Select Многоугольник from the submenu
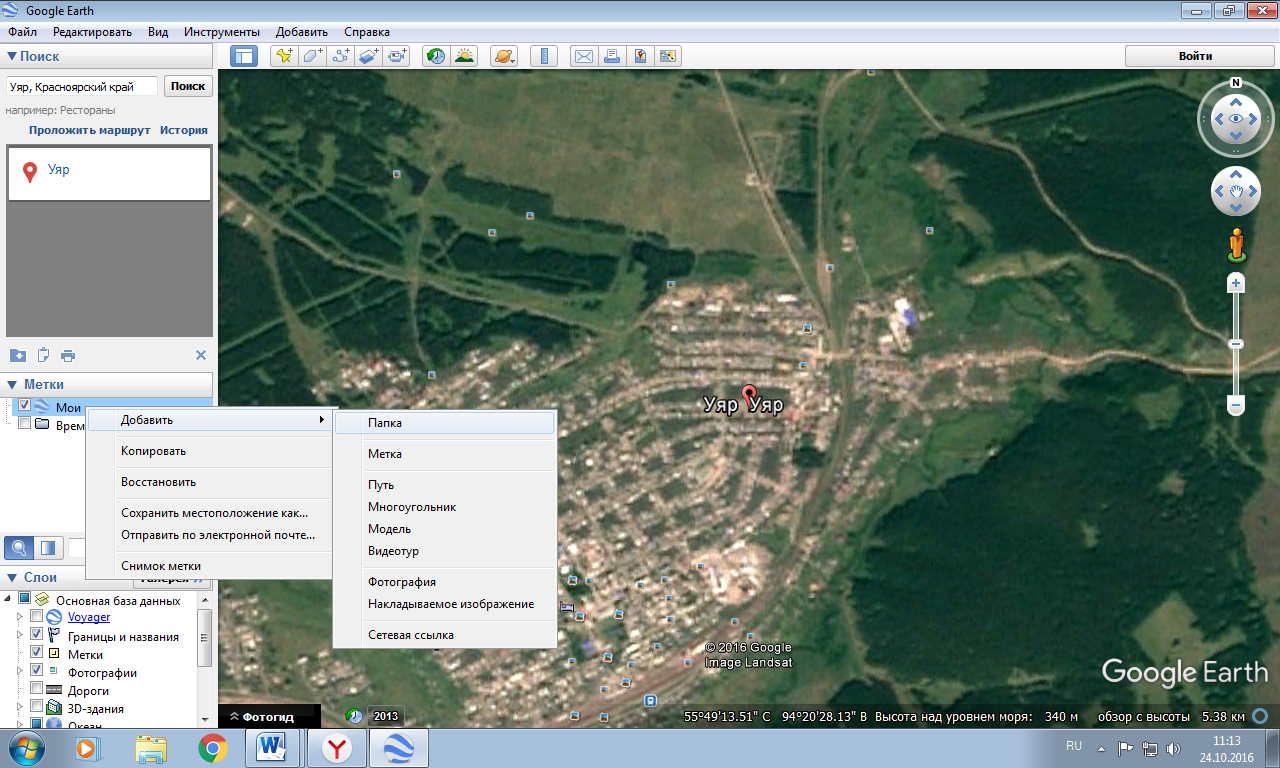 point(412,507)
